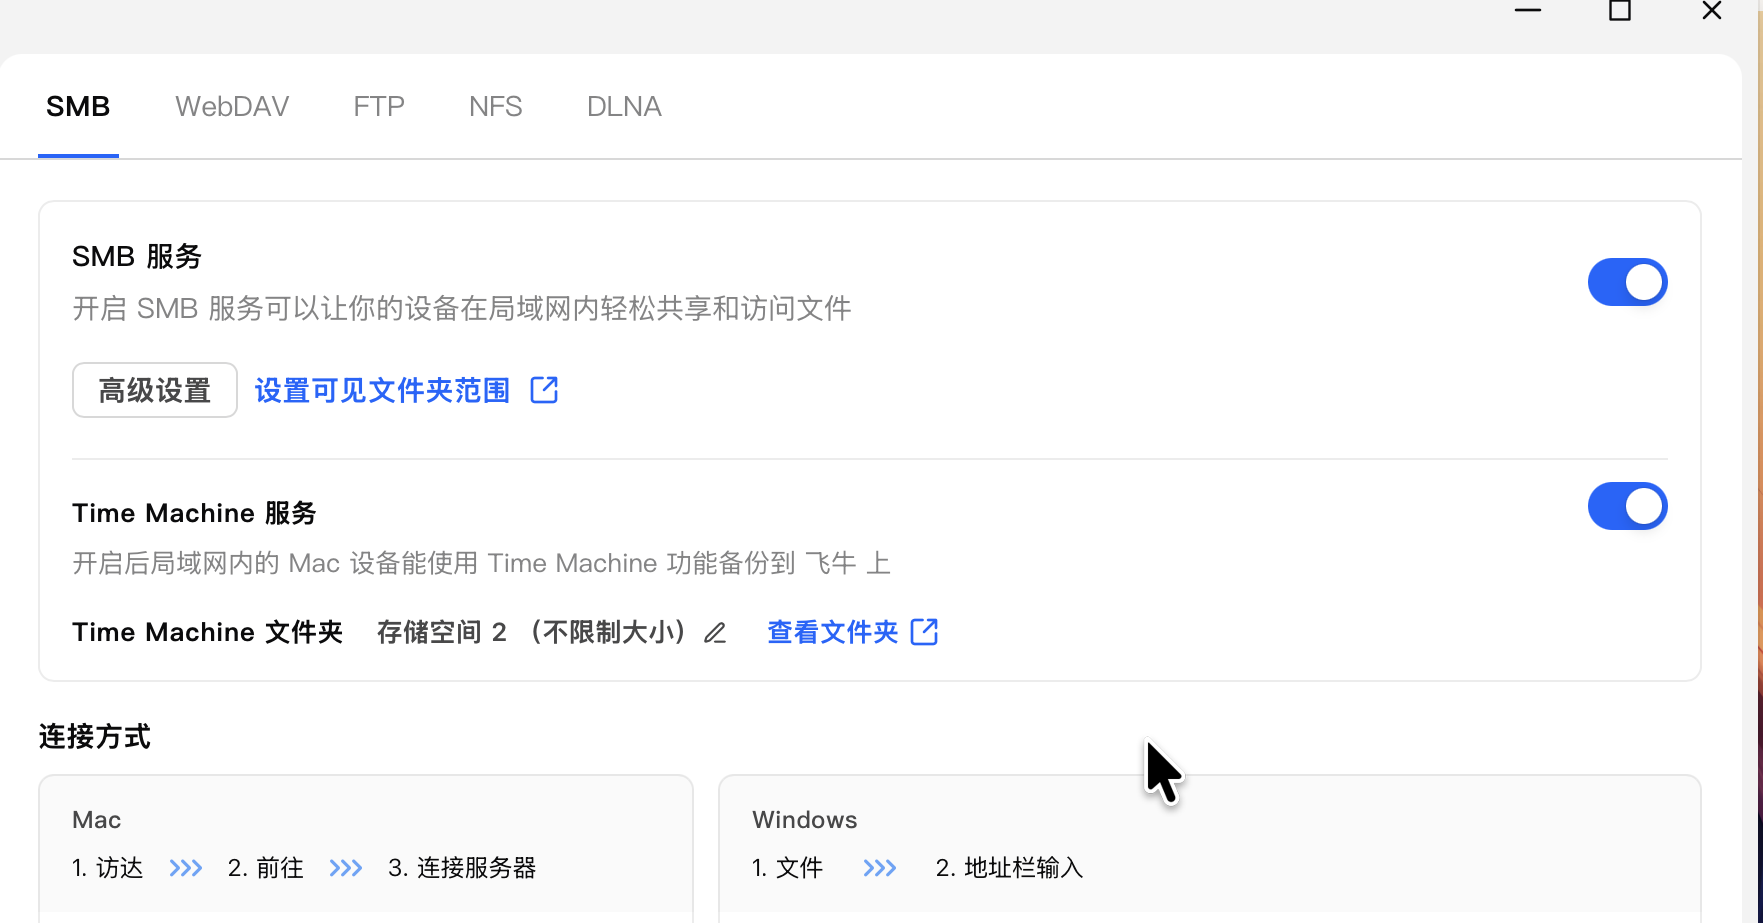The height and width of the screenshot is (923, 1763).
Task: Switch to the SMB tab
Action: (x=78, y=107)
